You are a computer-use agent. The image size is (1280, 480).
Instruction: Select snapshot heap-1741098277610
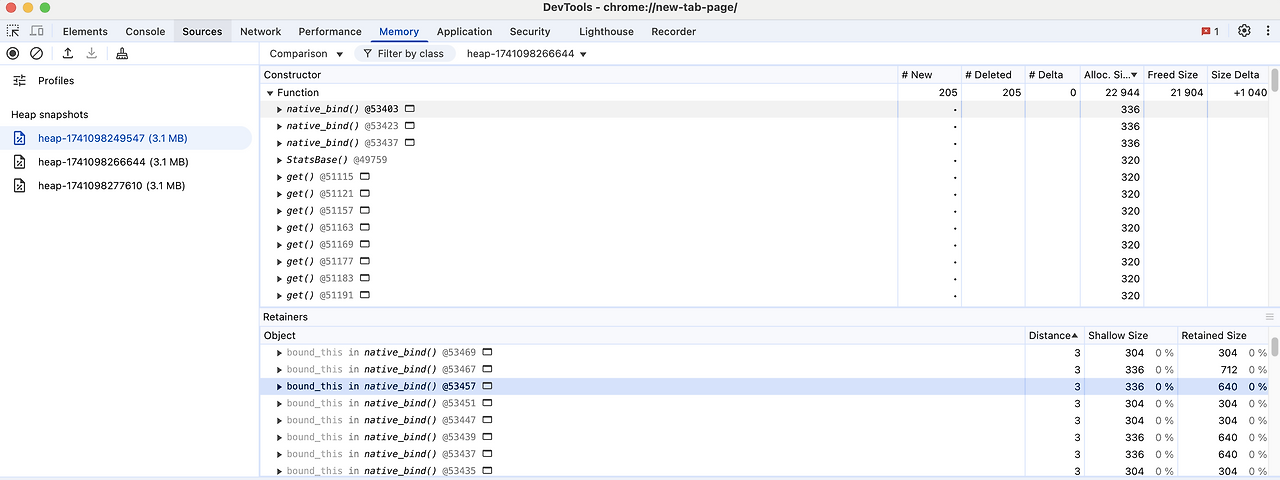[x=126, y=186]
